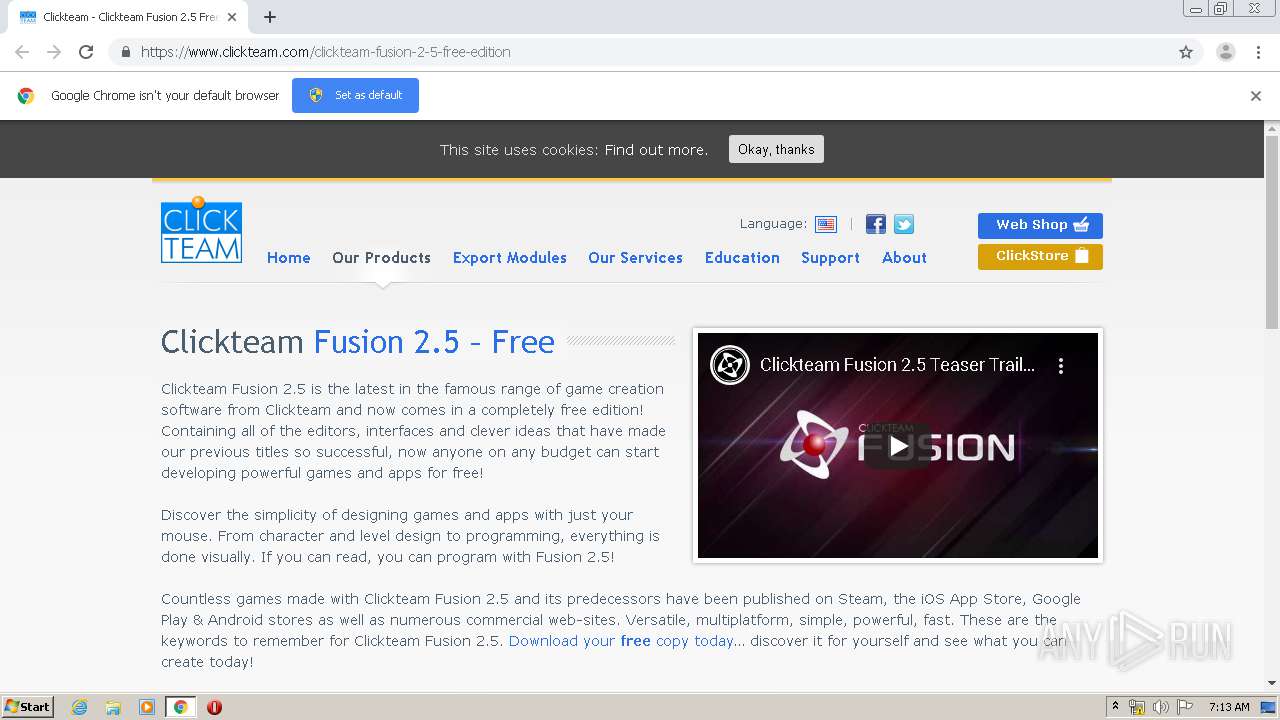The image size is (1280, 720).
Task: Open Our Products menu
Action: coord(381,258)
